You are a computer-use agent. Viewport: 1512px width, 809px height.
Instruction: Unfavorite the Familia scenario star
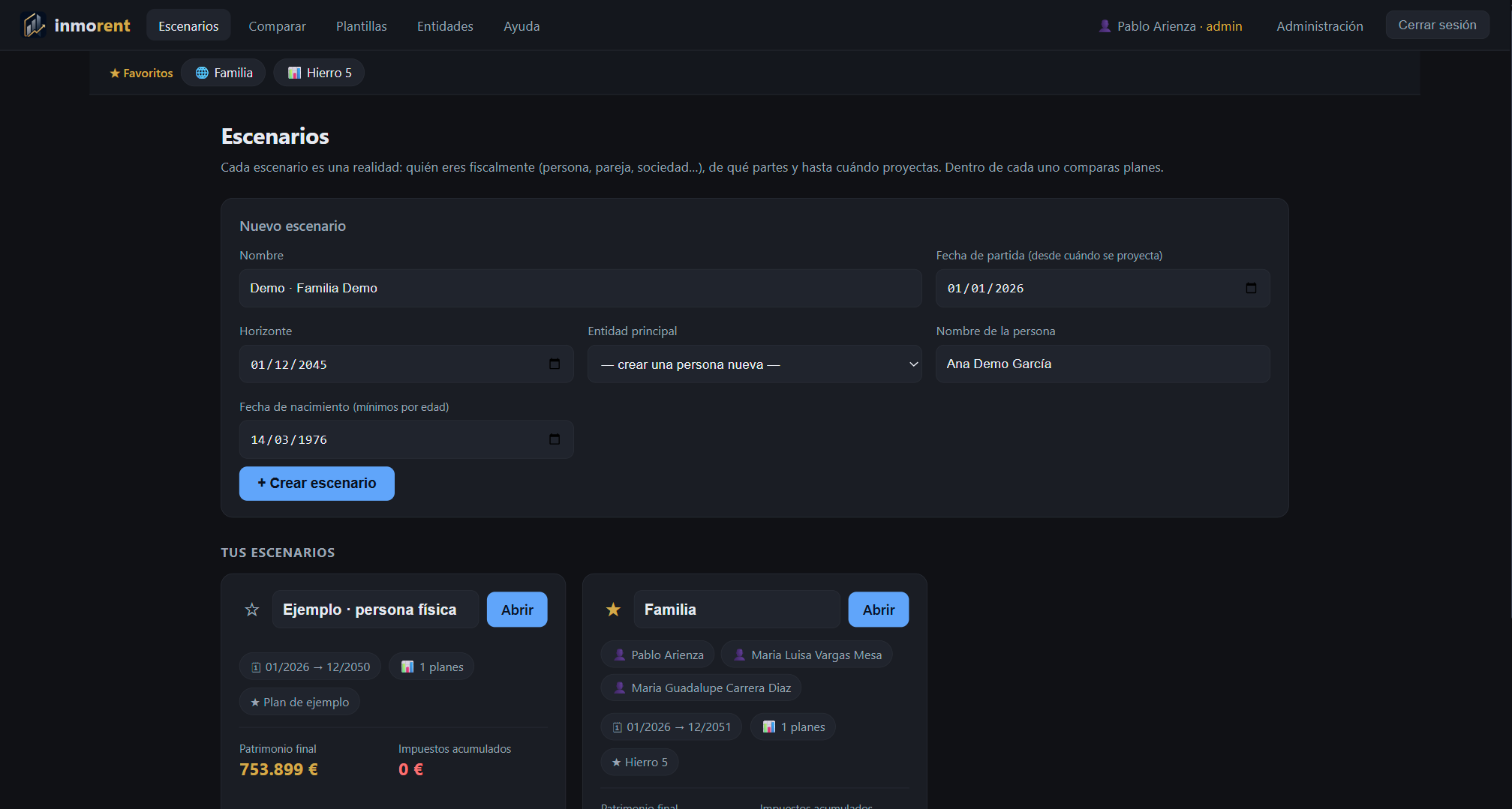pos(613,609)
